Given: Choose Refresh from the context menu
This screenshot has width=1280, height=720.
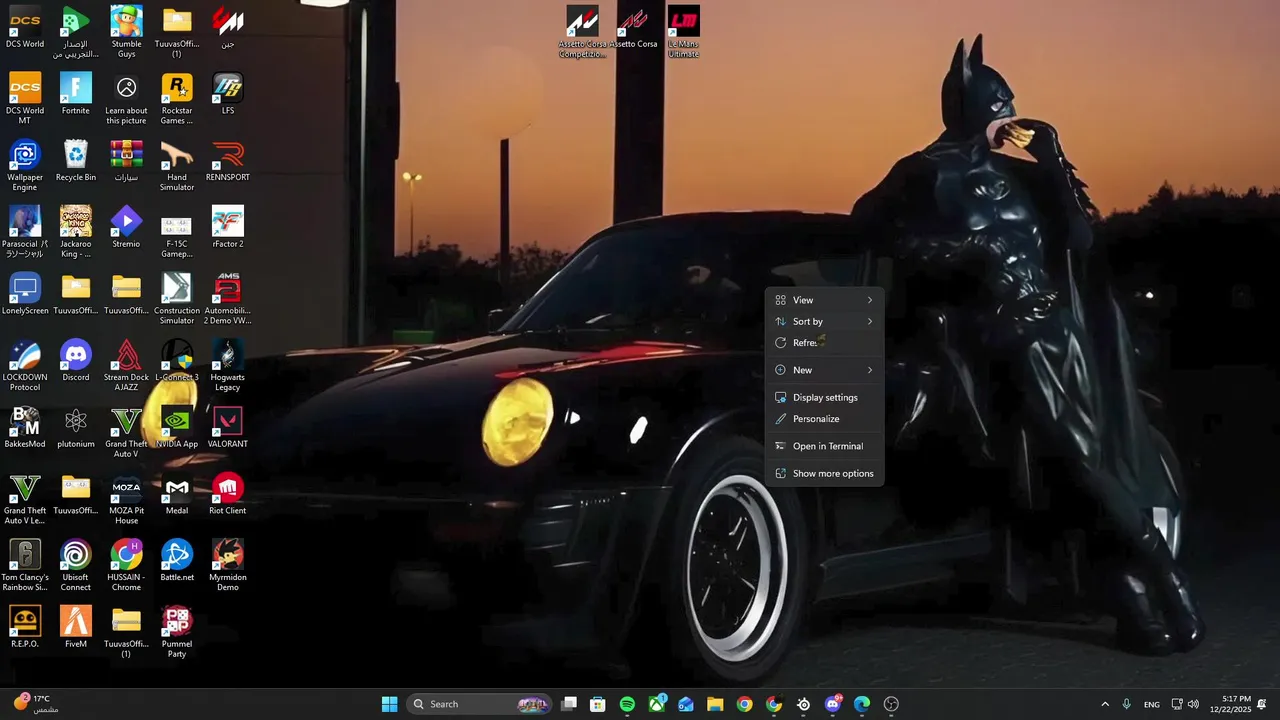Looking at the screenshot, I should point(825,343).
